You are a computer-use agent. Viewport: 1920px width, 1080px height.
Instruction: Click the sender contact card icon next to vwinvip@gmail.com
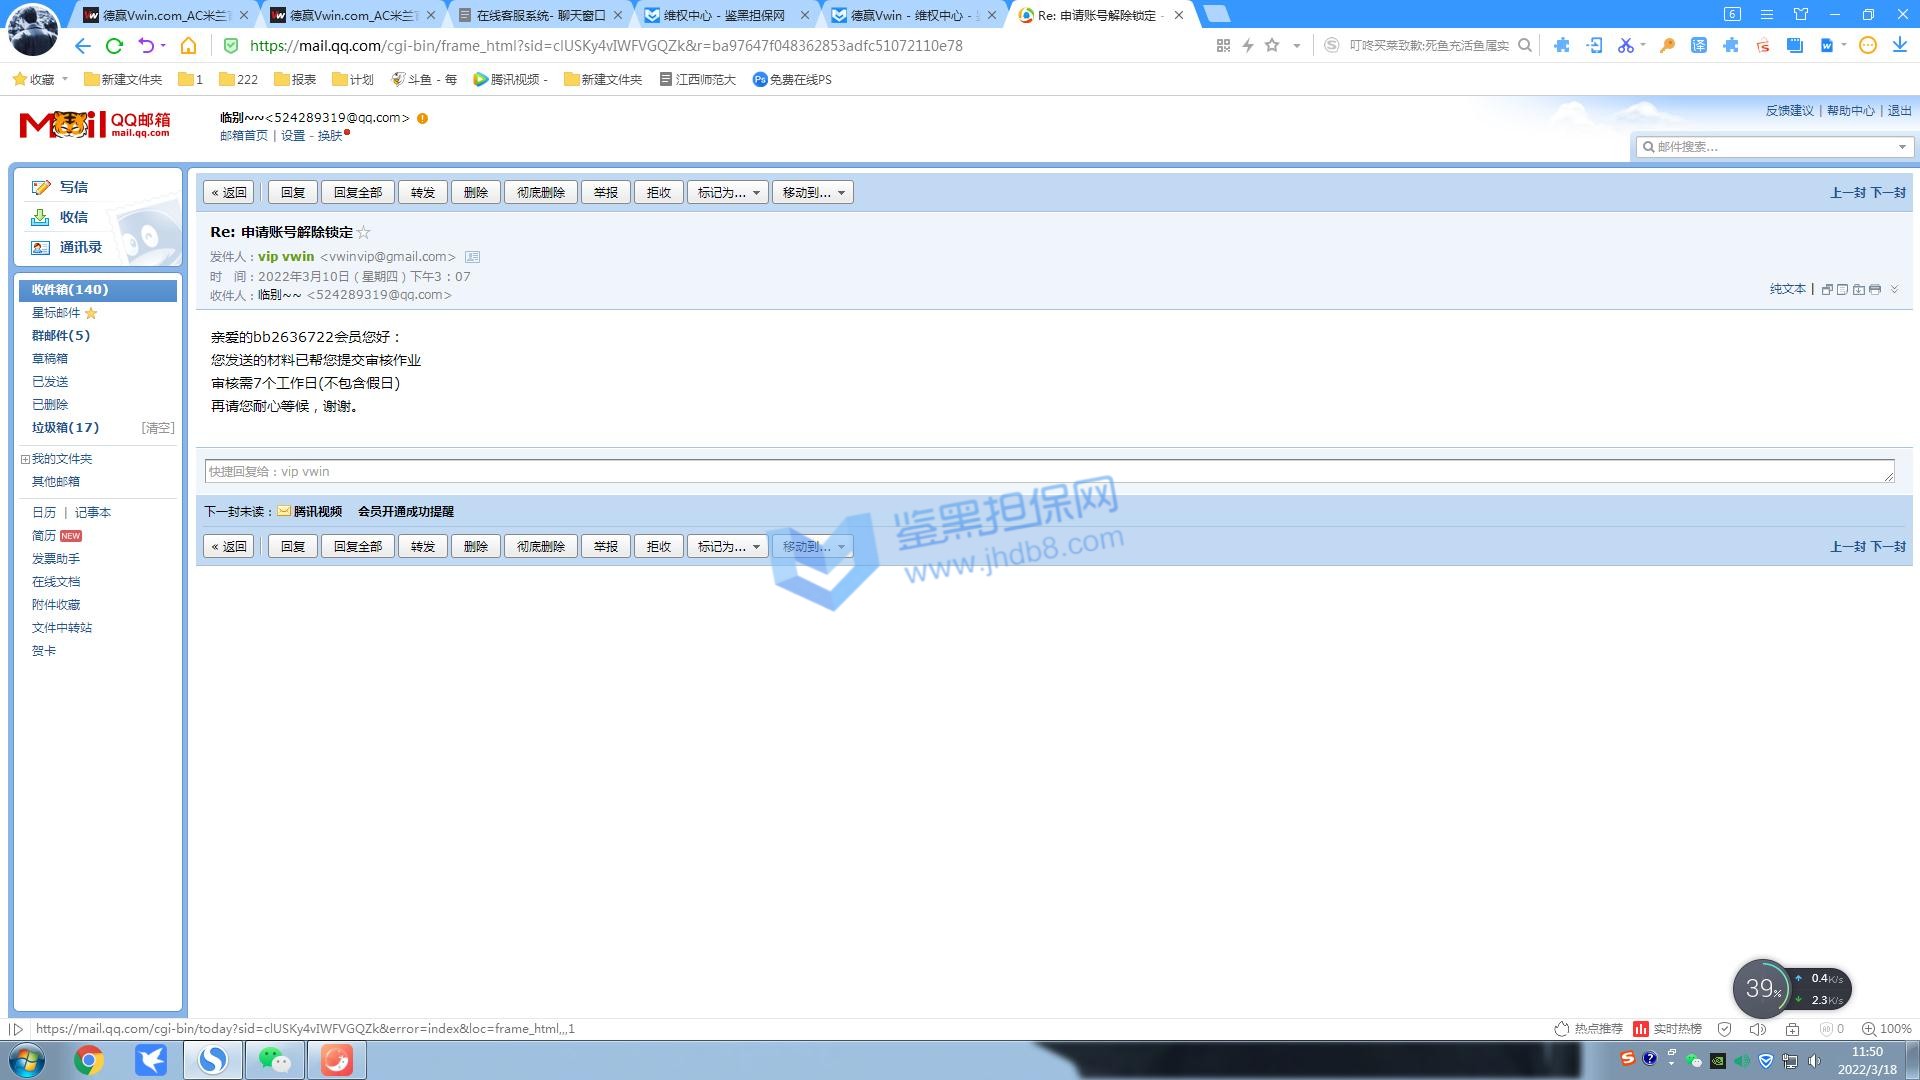(x=473, y=257)
